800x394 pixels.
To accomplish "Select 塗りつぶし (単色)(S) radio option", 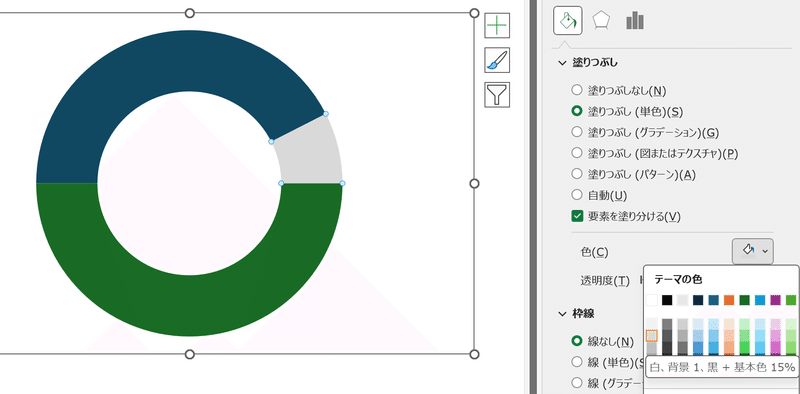I will tap(577, 111).
